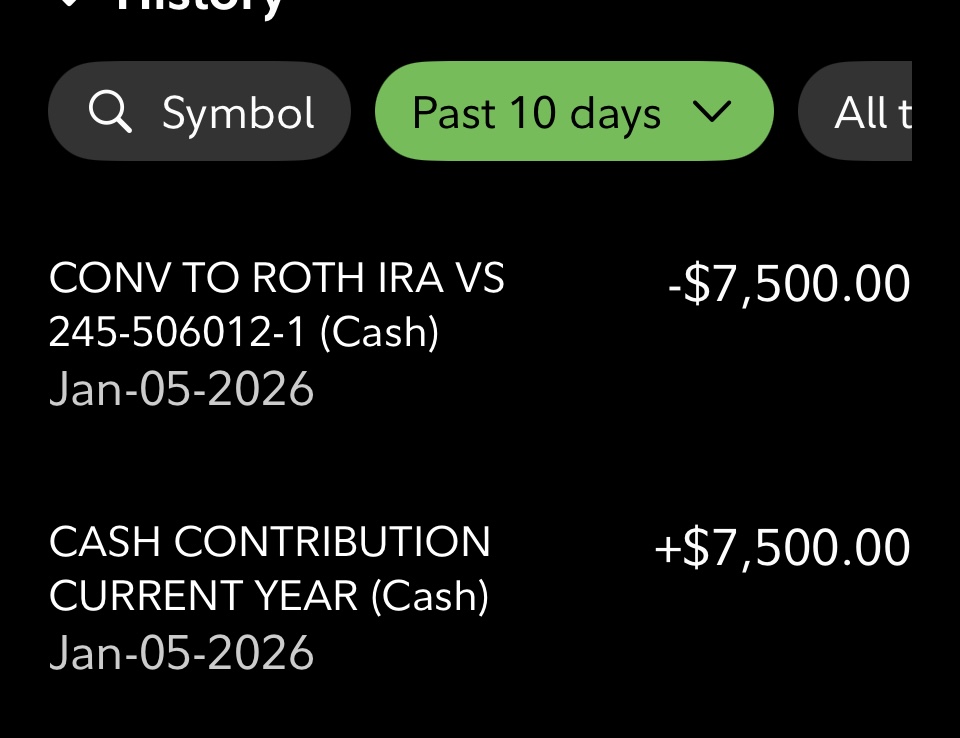Image resolution: width=960 pixels, height=738 pixels.
Task: Click the blank area between the two transactions
Action: coord(480,462)
